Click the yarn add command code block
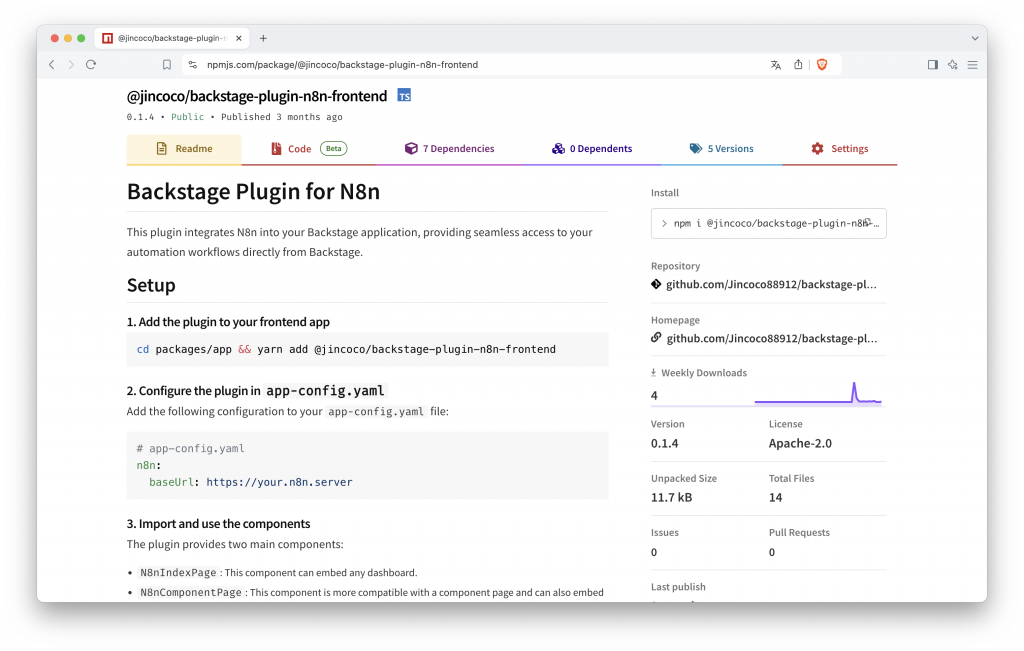 point(368,349)
